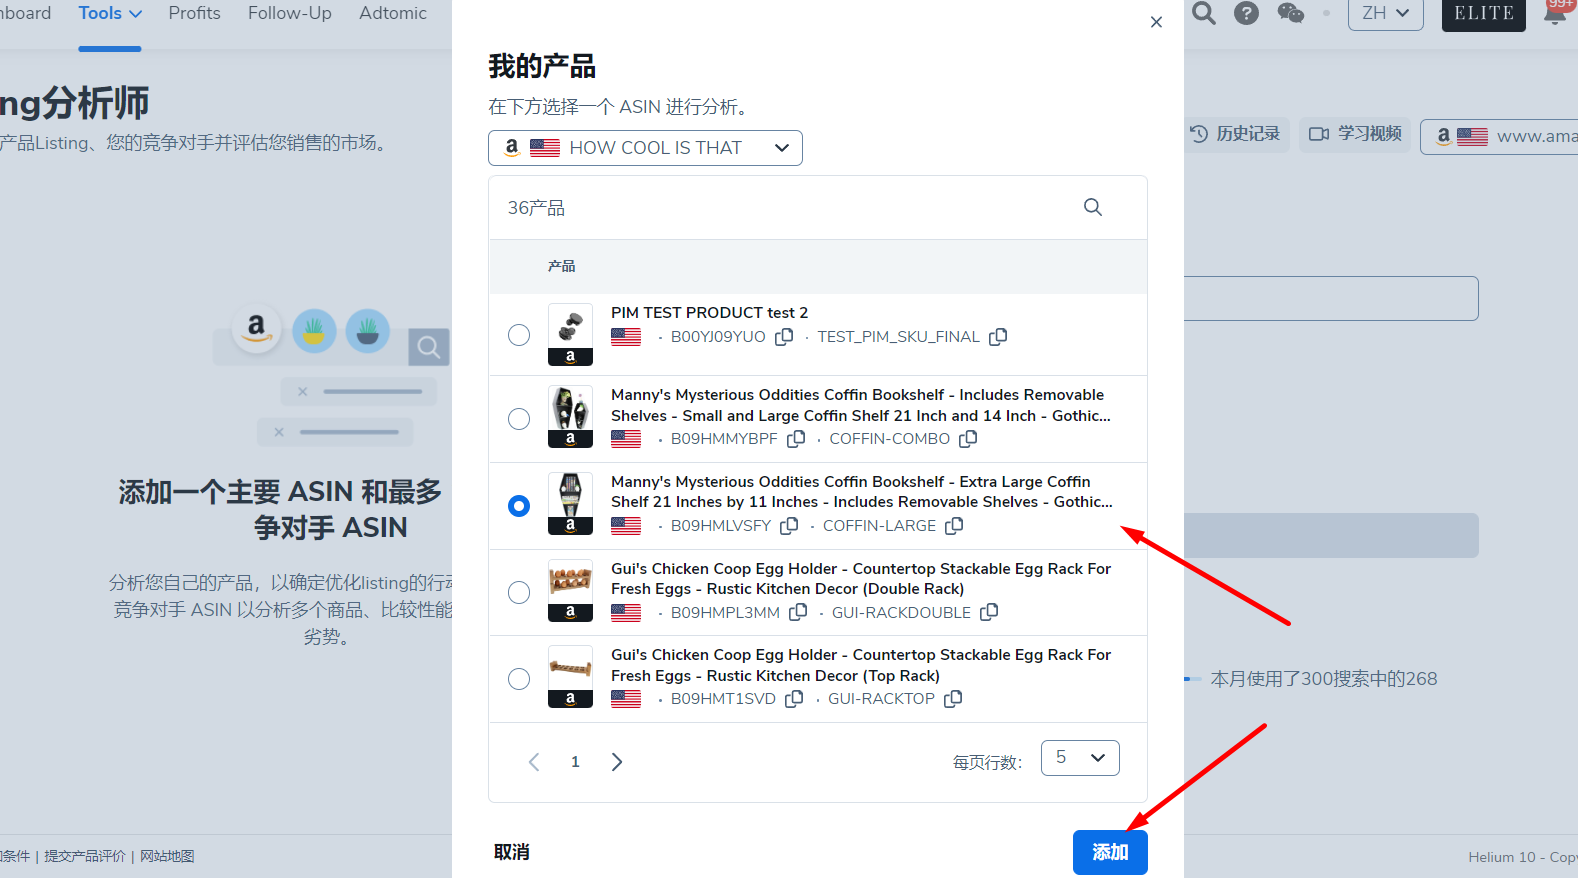Go to next page of products
This screenshot has height=878, width=1578.
coord(617,762)
